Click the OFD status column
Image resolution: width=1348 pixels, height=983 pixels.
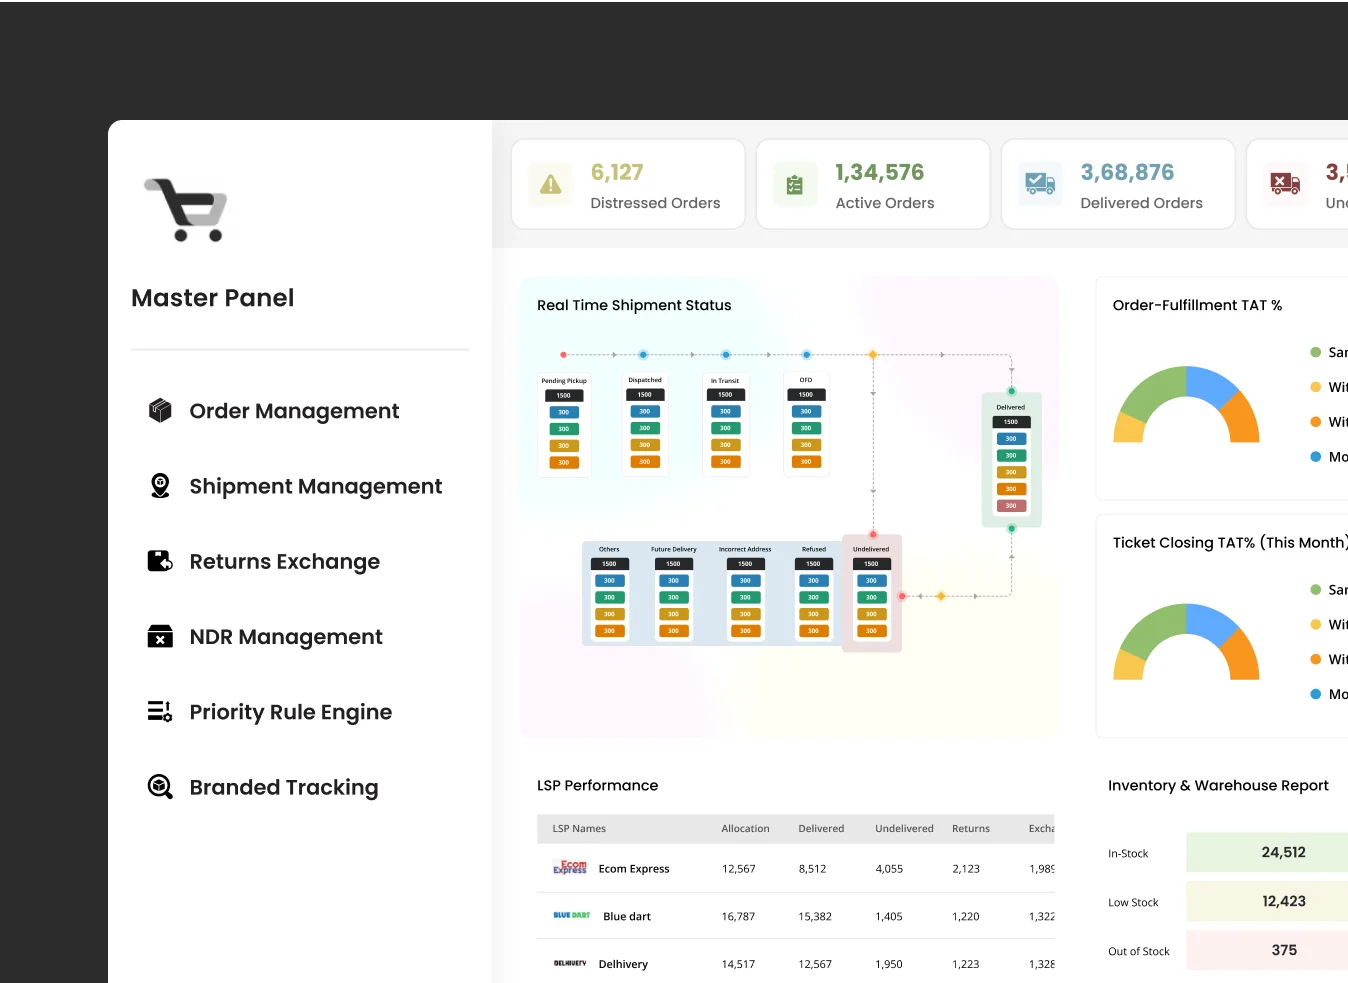(x=806, y=424)
